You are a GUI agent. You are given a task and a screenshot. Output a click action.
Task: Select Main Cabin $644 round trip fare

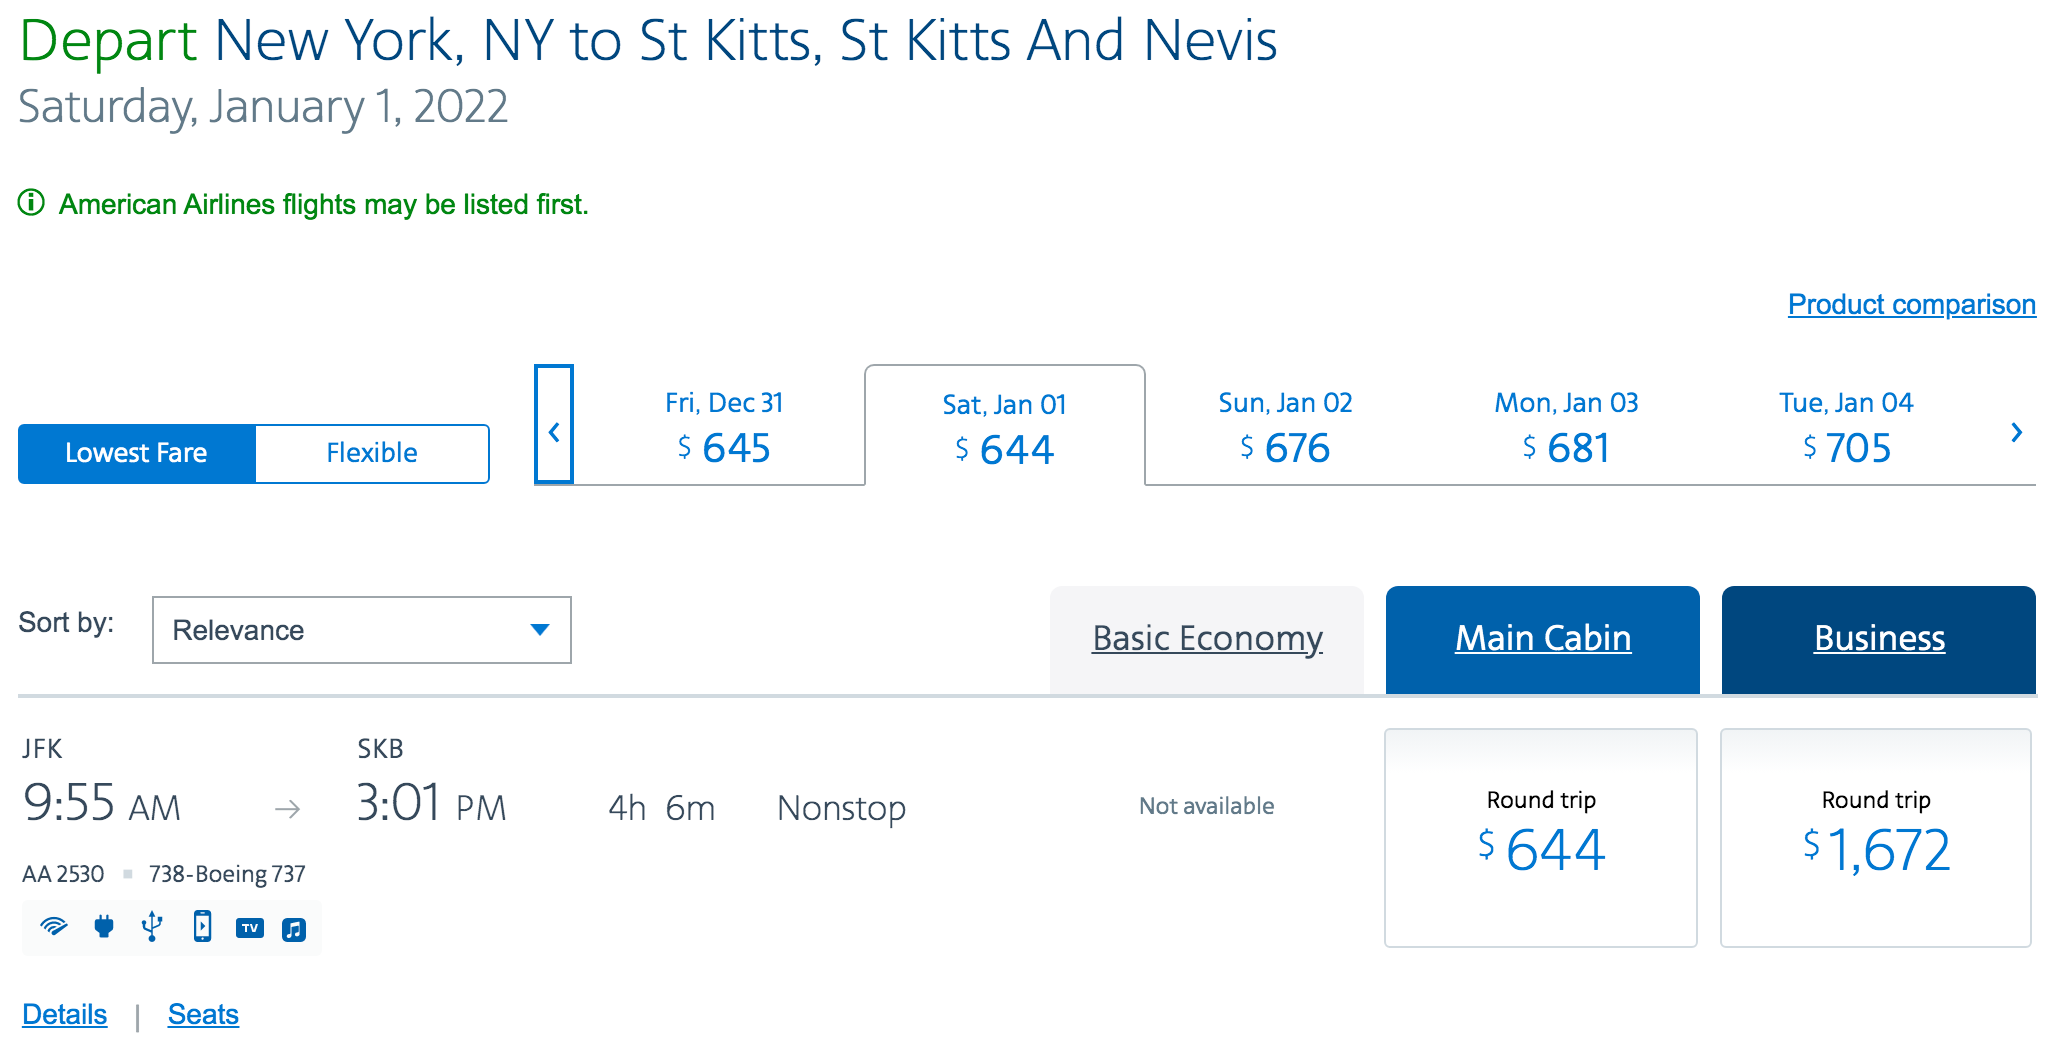coord(1541,838)
